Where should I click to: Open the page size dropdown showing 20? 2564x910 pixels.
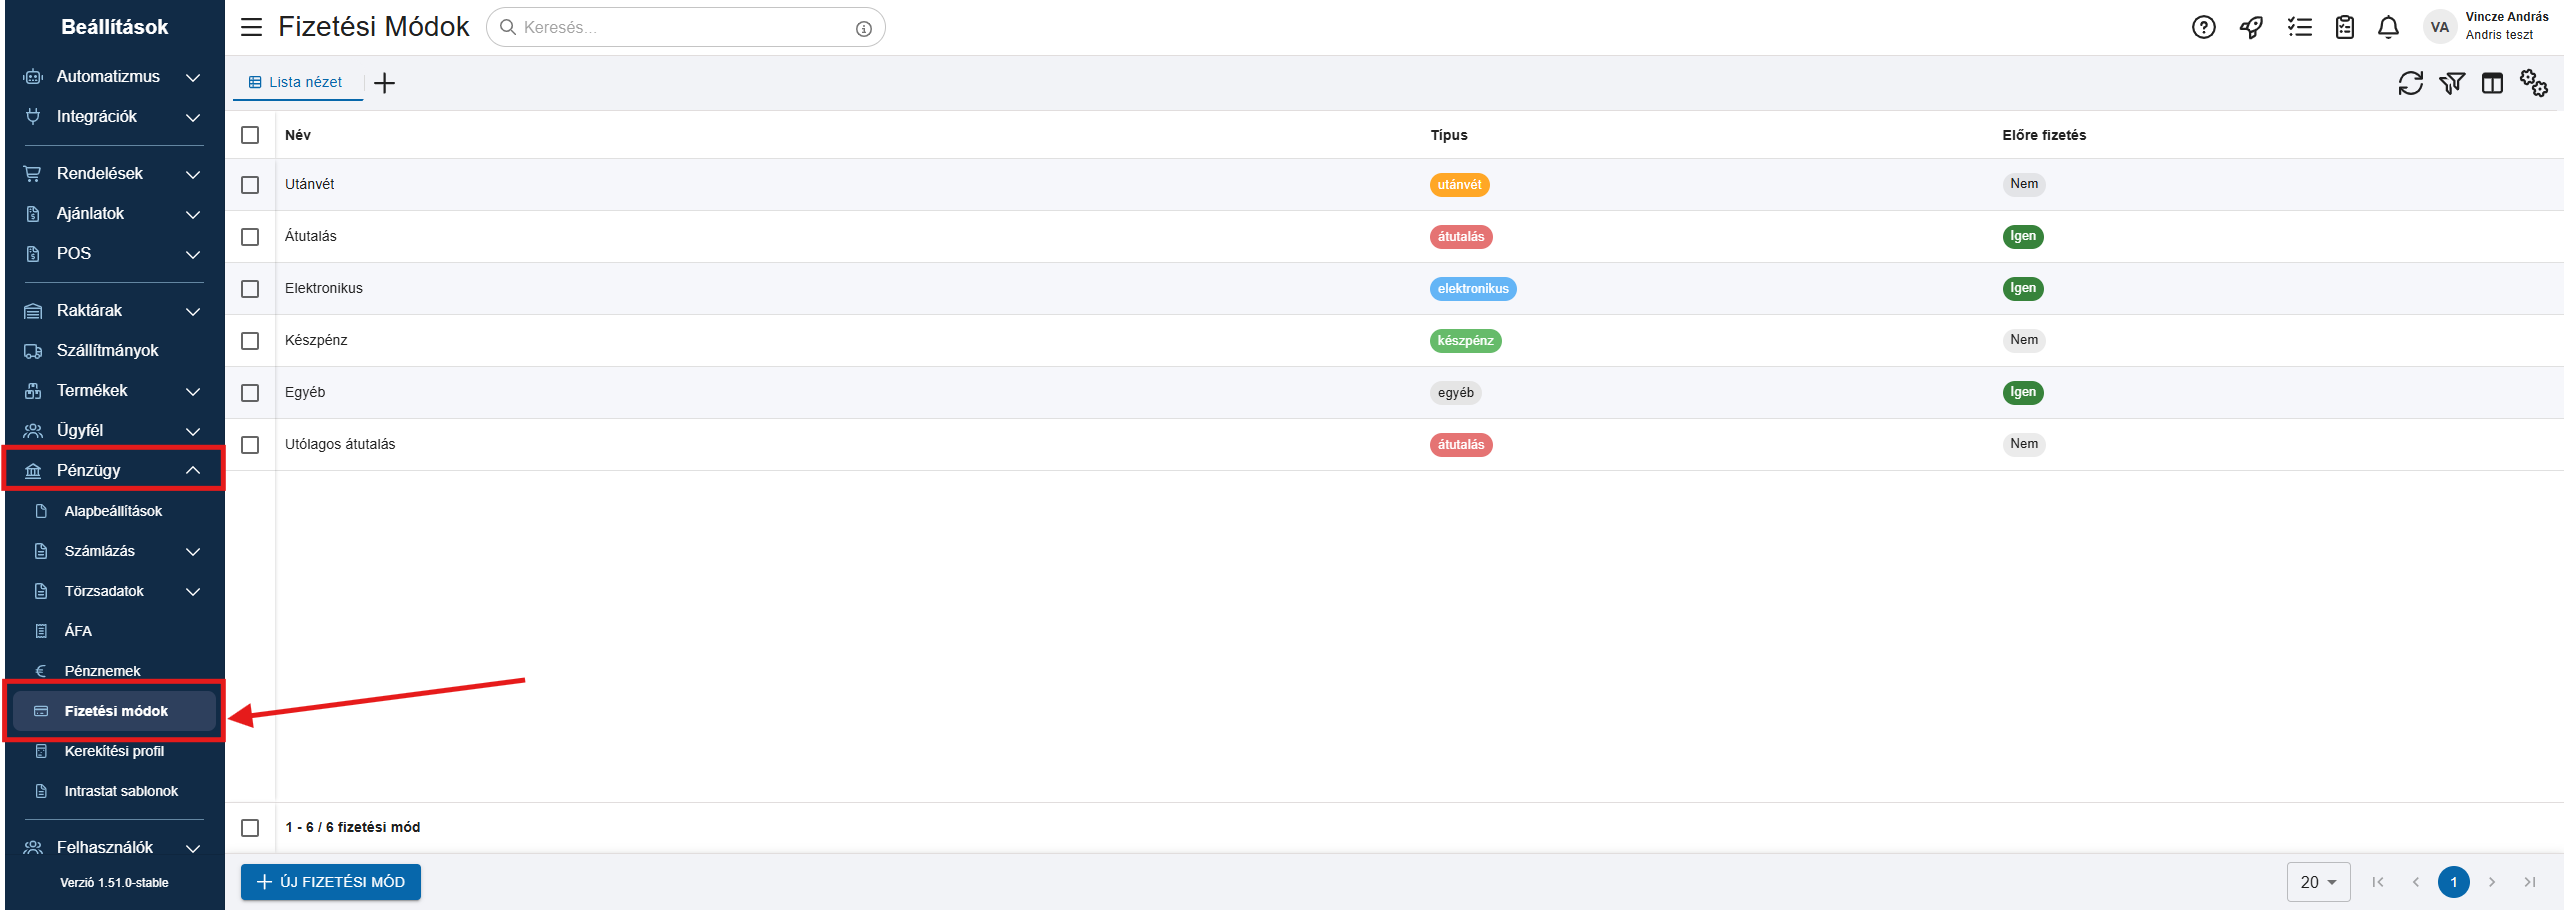tap(2317, 882)
